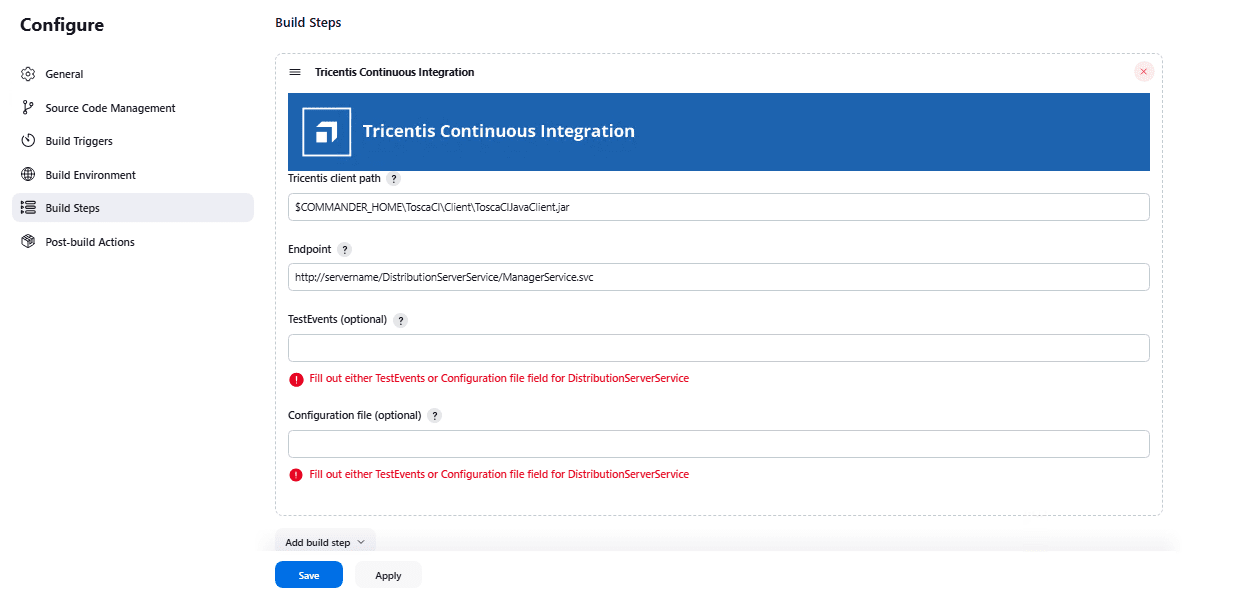
Task: Click the Build Steps section heading
Action: (x=308, y=22)
